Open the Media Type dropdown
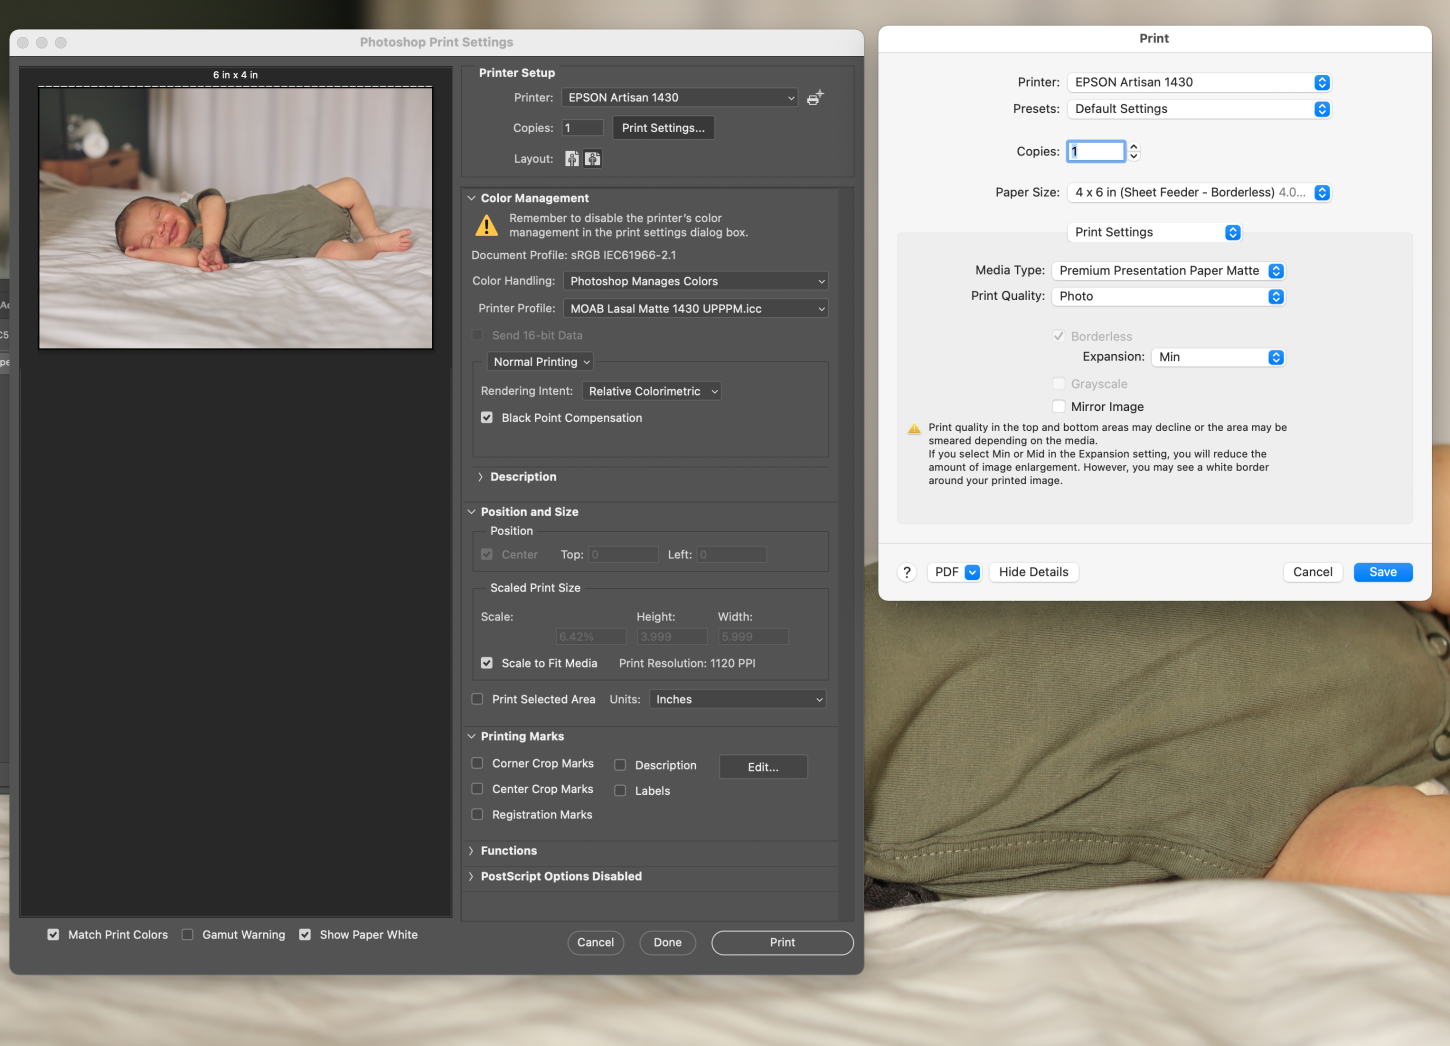The width and height of the screenshot is (1450, 1046). pos(1168,271)
